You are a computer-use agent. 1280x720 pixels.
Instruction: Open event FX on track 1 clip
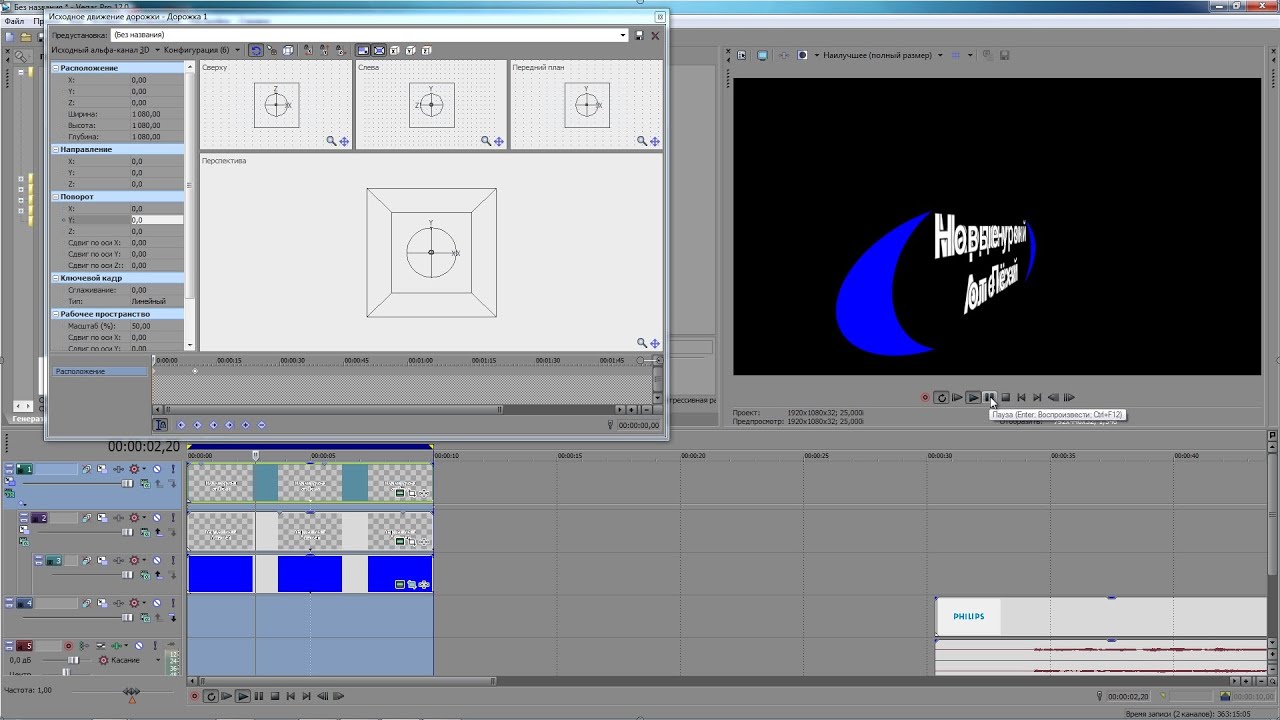coord(424,493)
